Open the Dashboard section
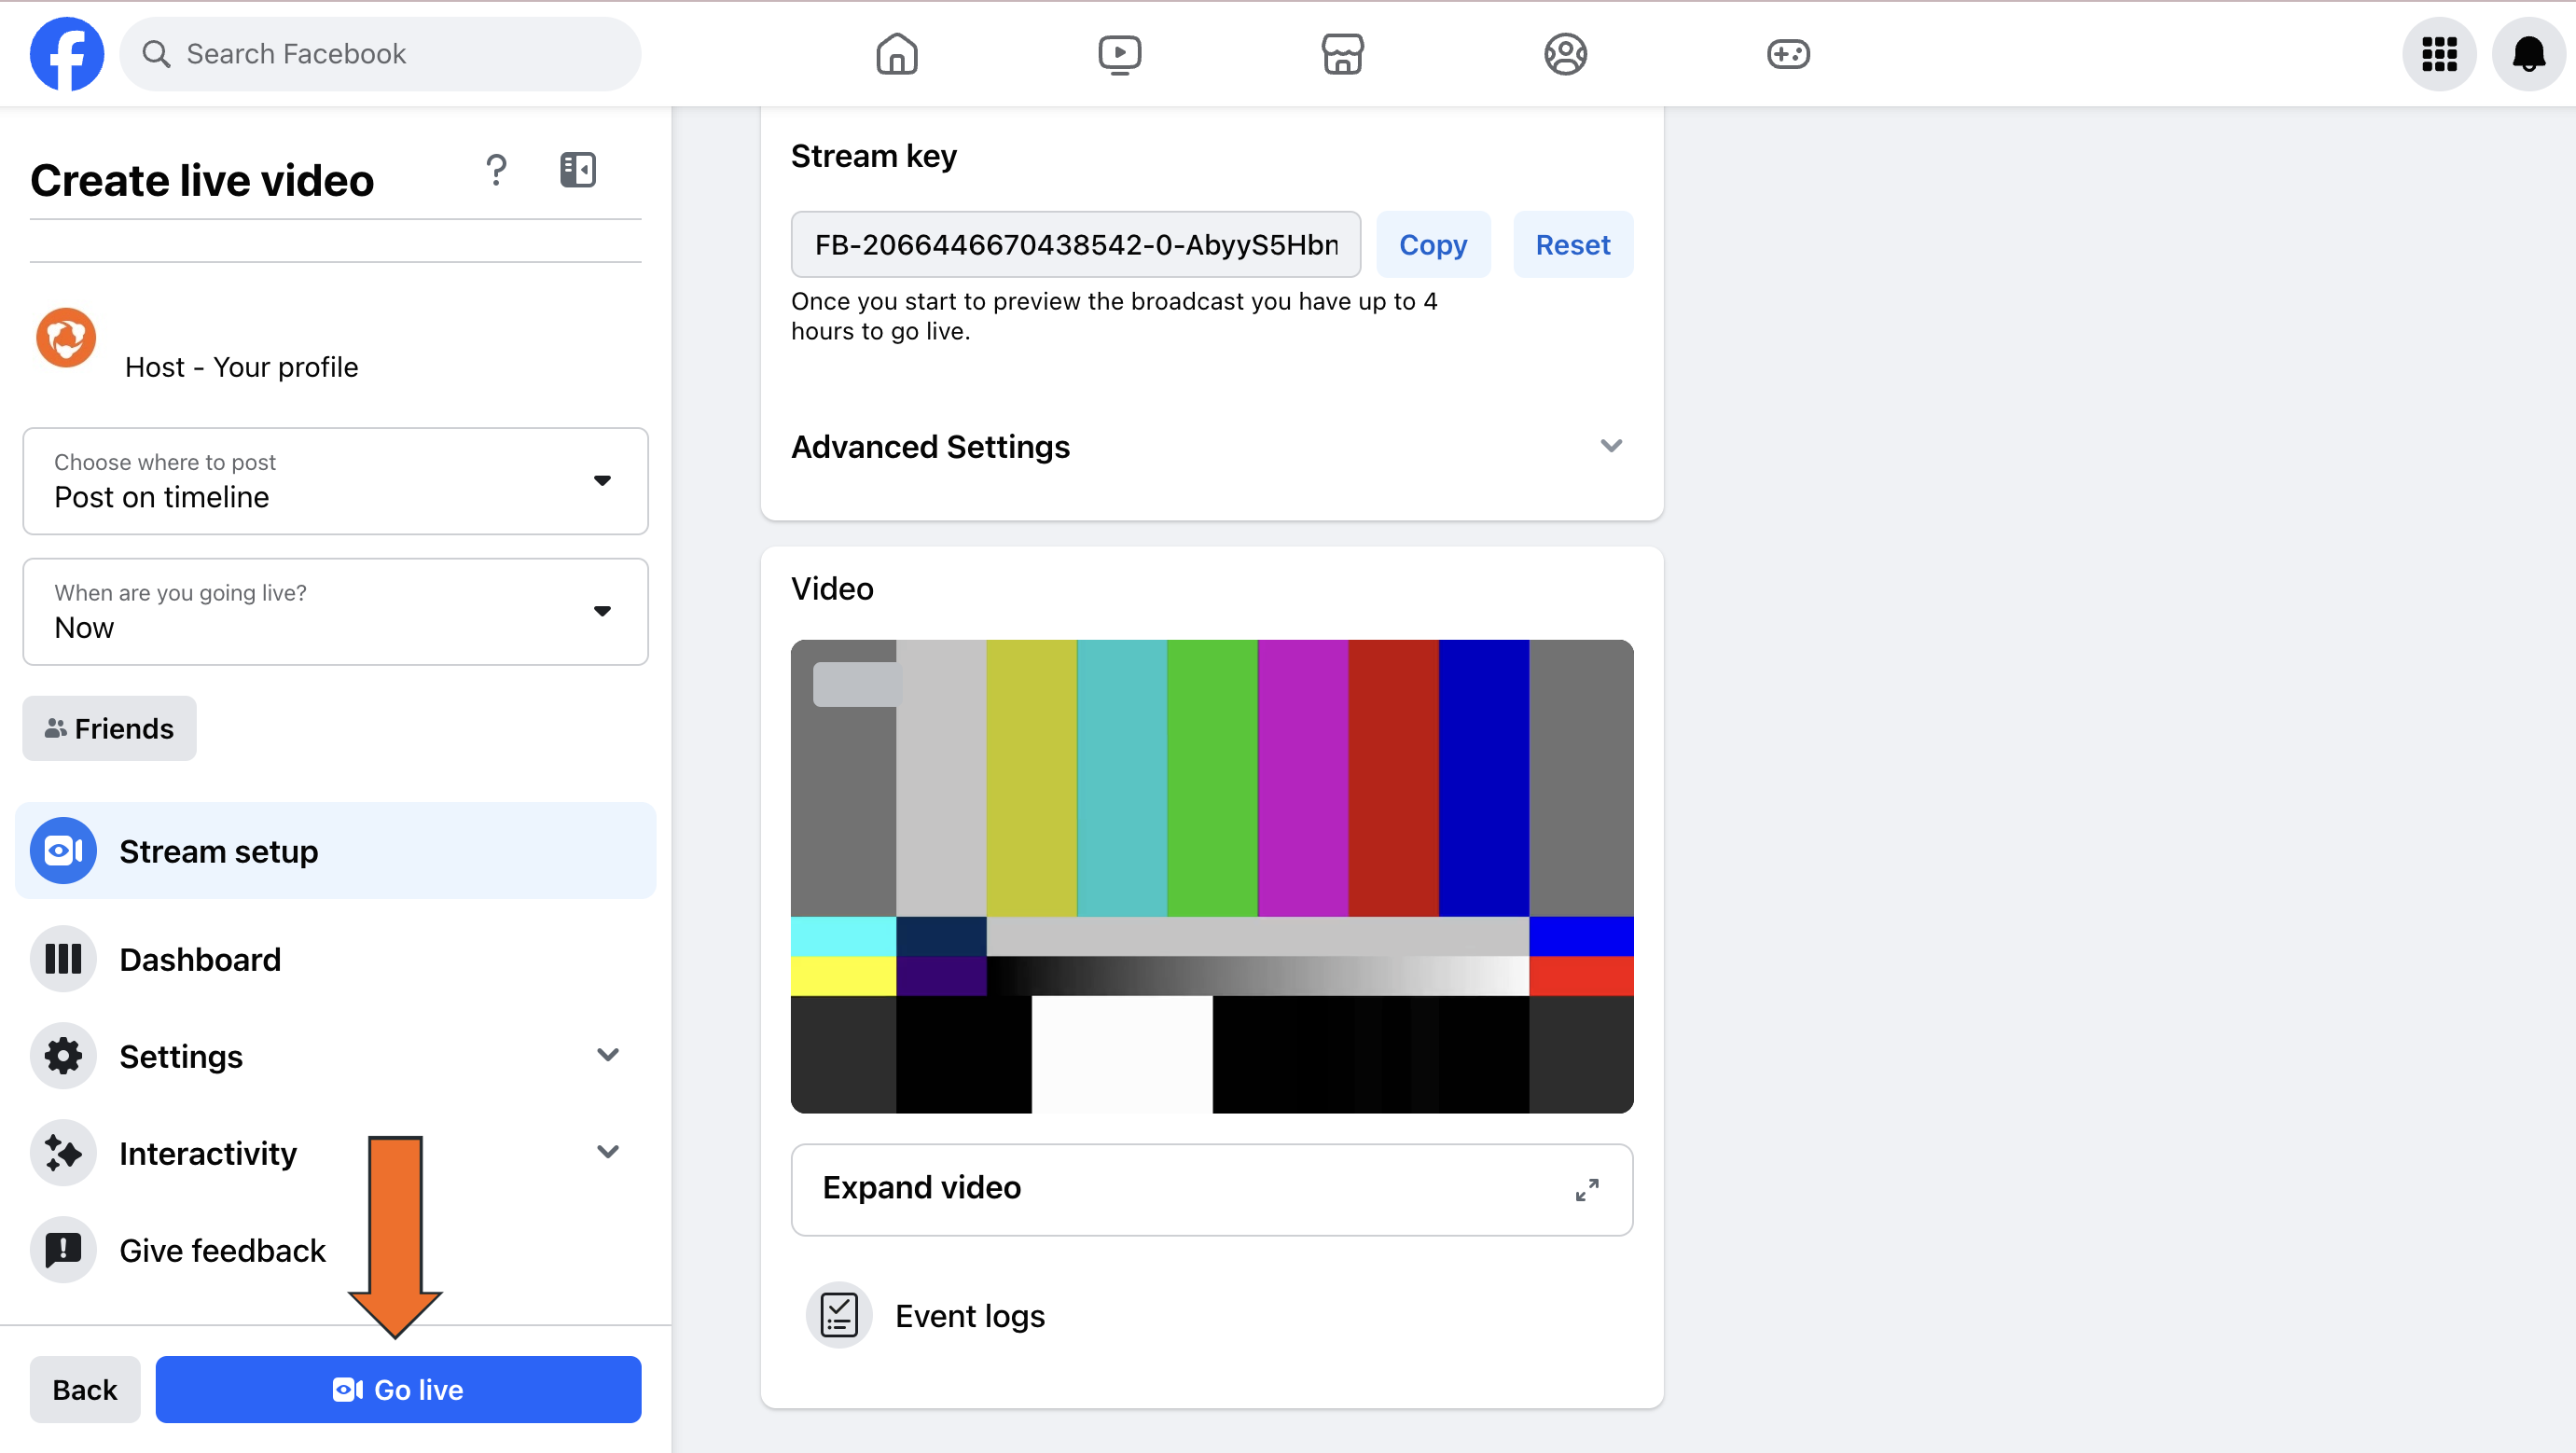Viewport: 2576px width, 1453px height. 335,959
